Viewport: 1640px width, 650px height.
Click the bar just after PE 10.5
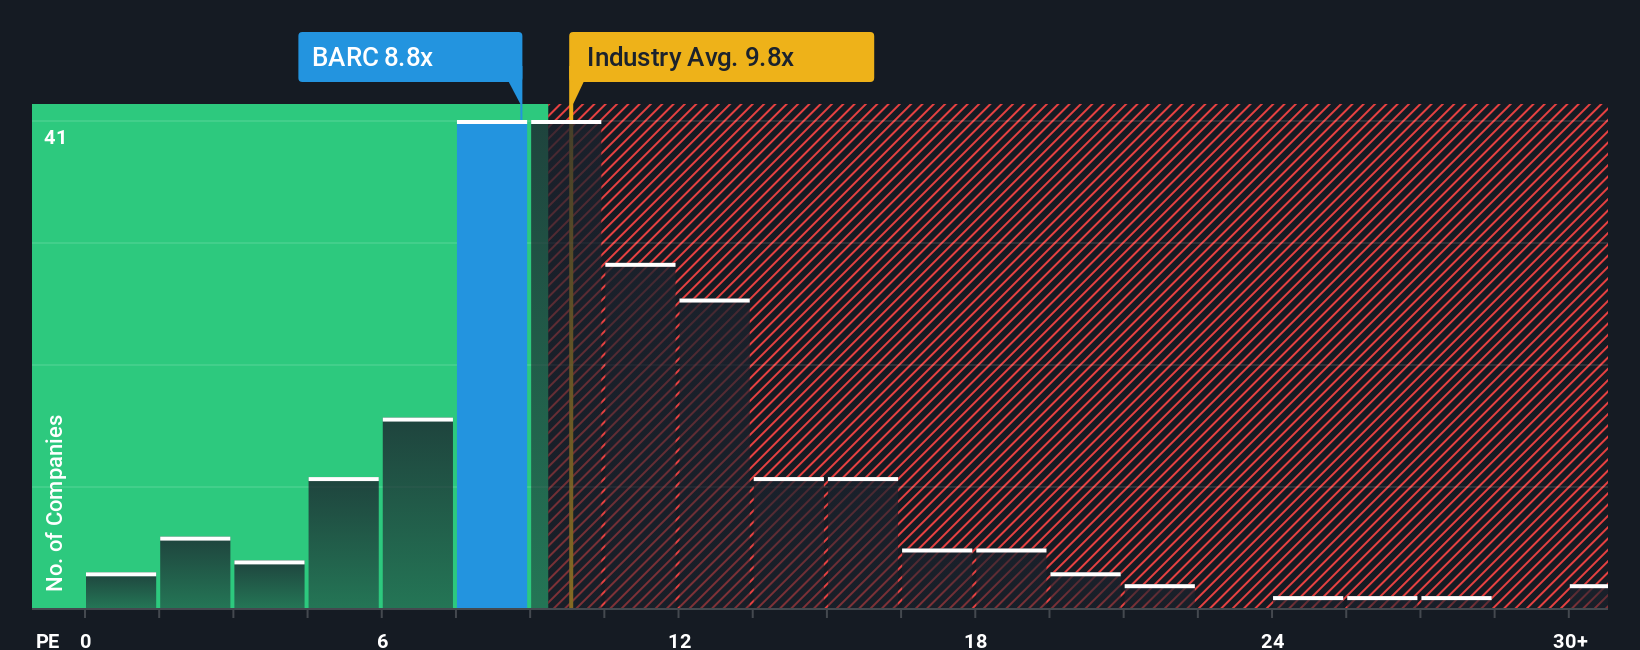(640, 435)
